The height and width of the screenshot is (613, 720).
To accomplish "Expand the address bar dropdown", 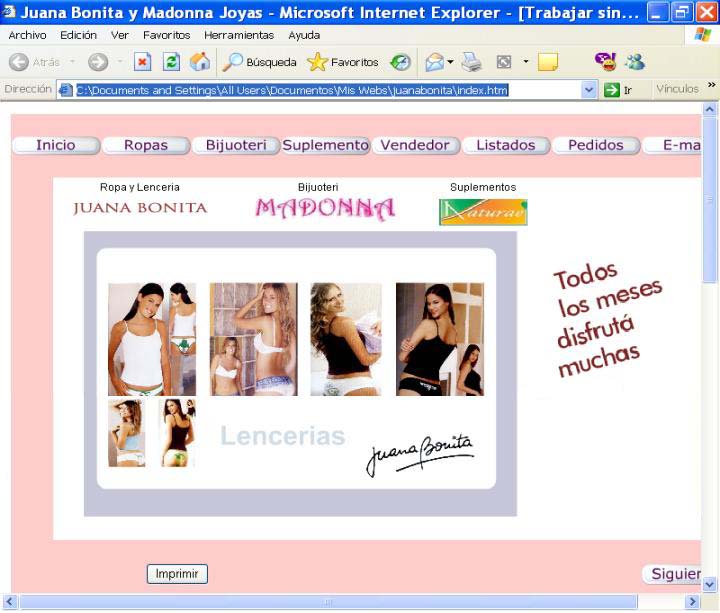I will coord(589,90).
